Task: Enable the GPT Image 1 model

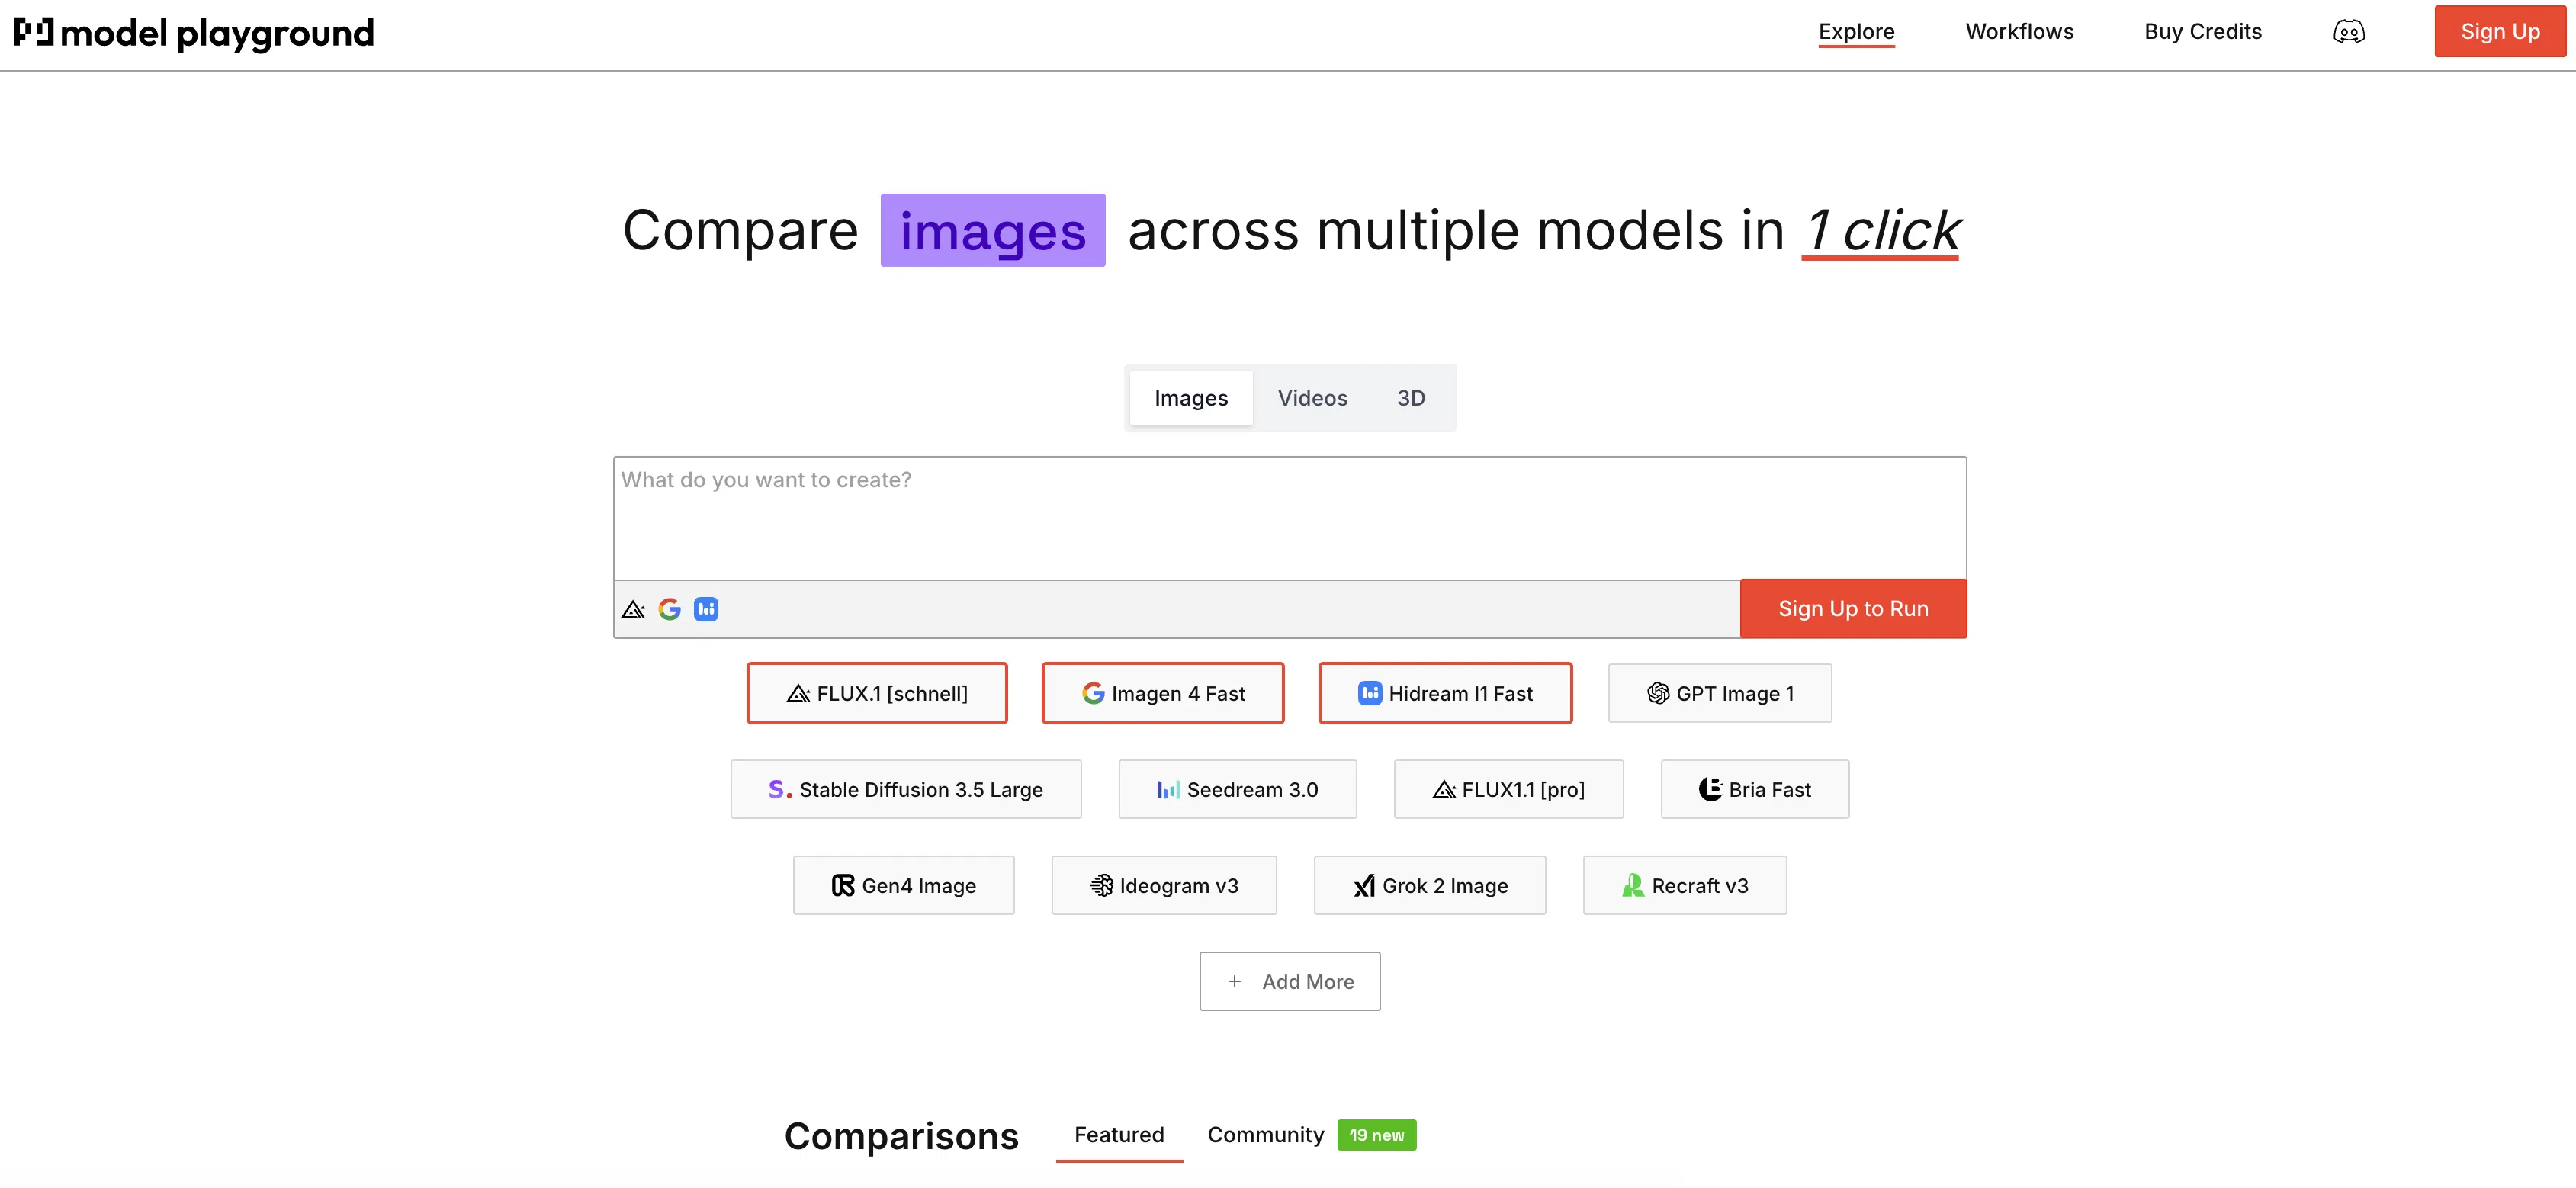Action: 1720,693
